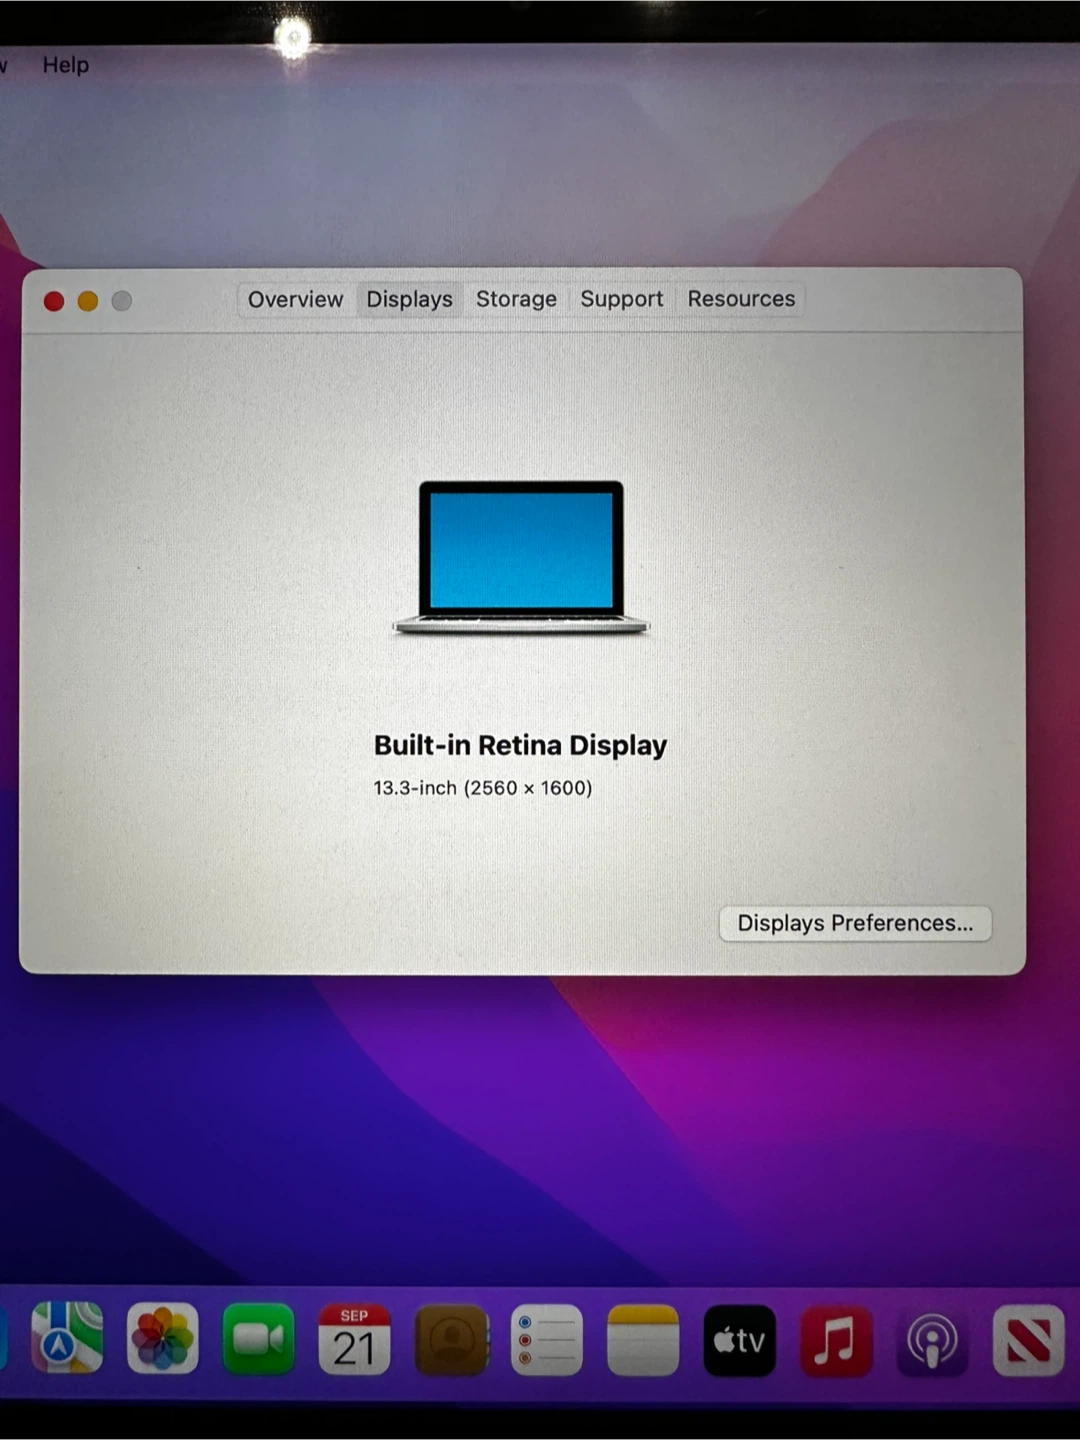Click the Displays Preferences button

[855, 923]
